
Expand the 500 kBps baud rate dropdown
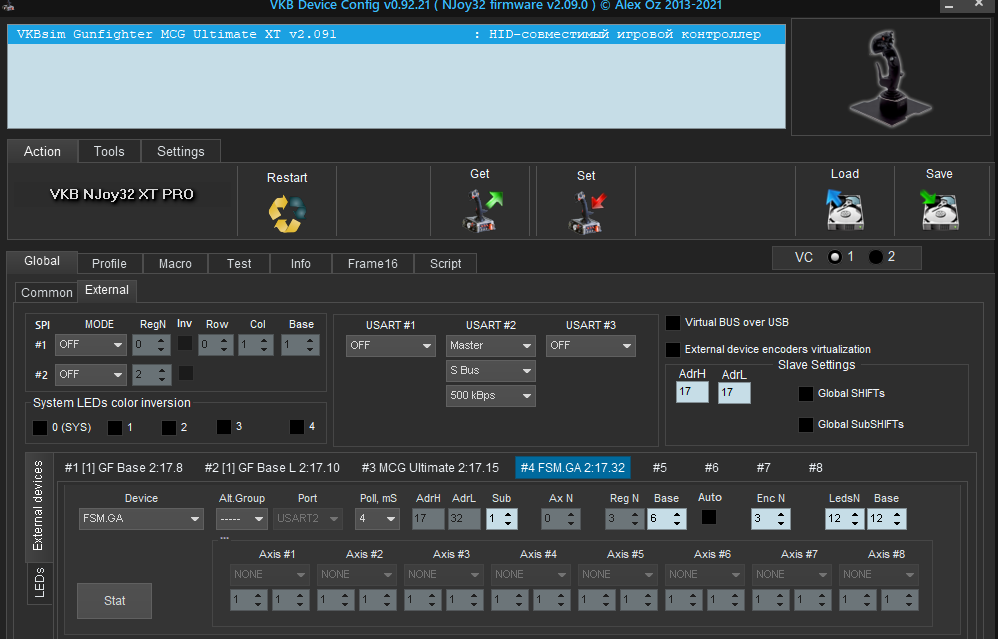pyautogui.click(x=490, y=396)
